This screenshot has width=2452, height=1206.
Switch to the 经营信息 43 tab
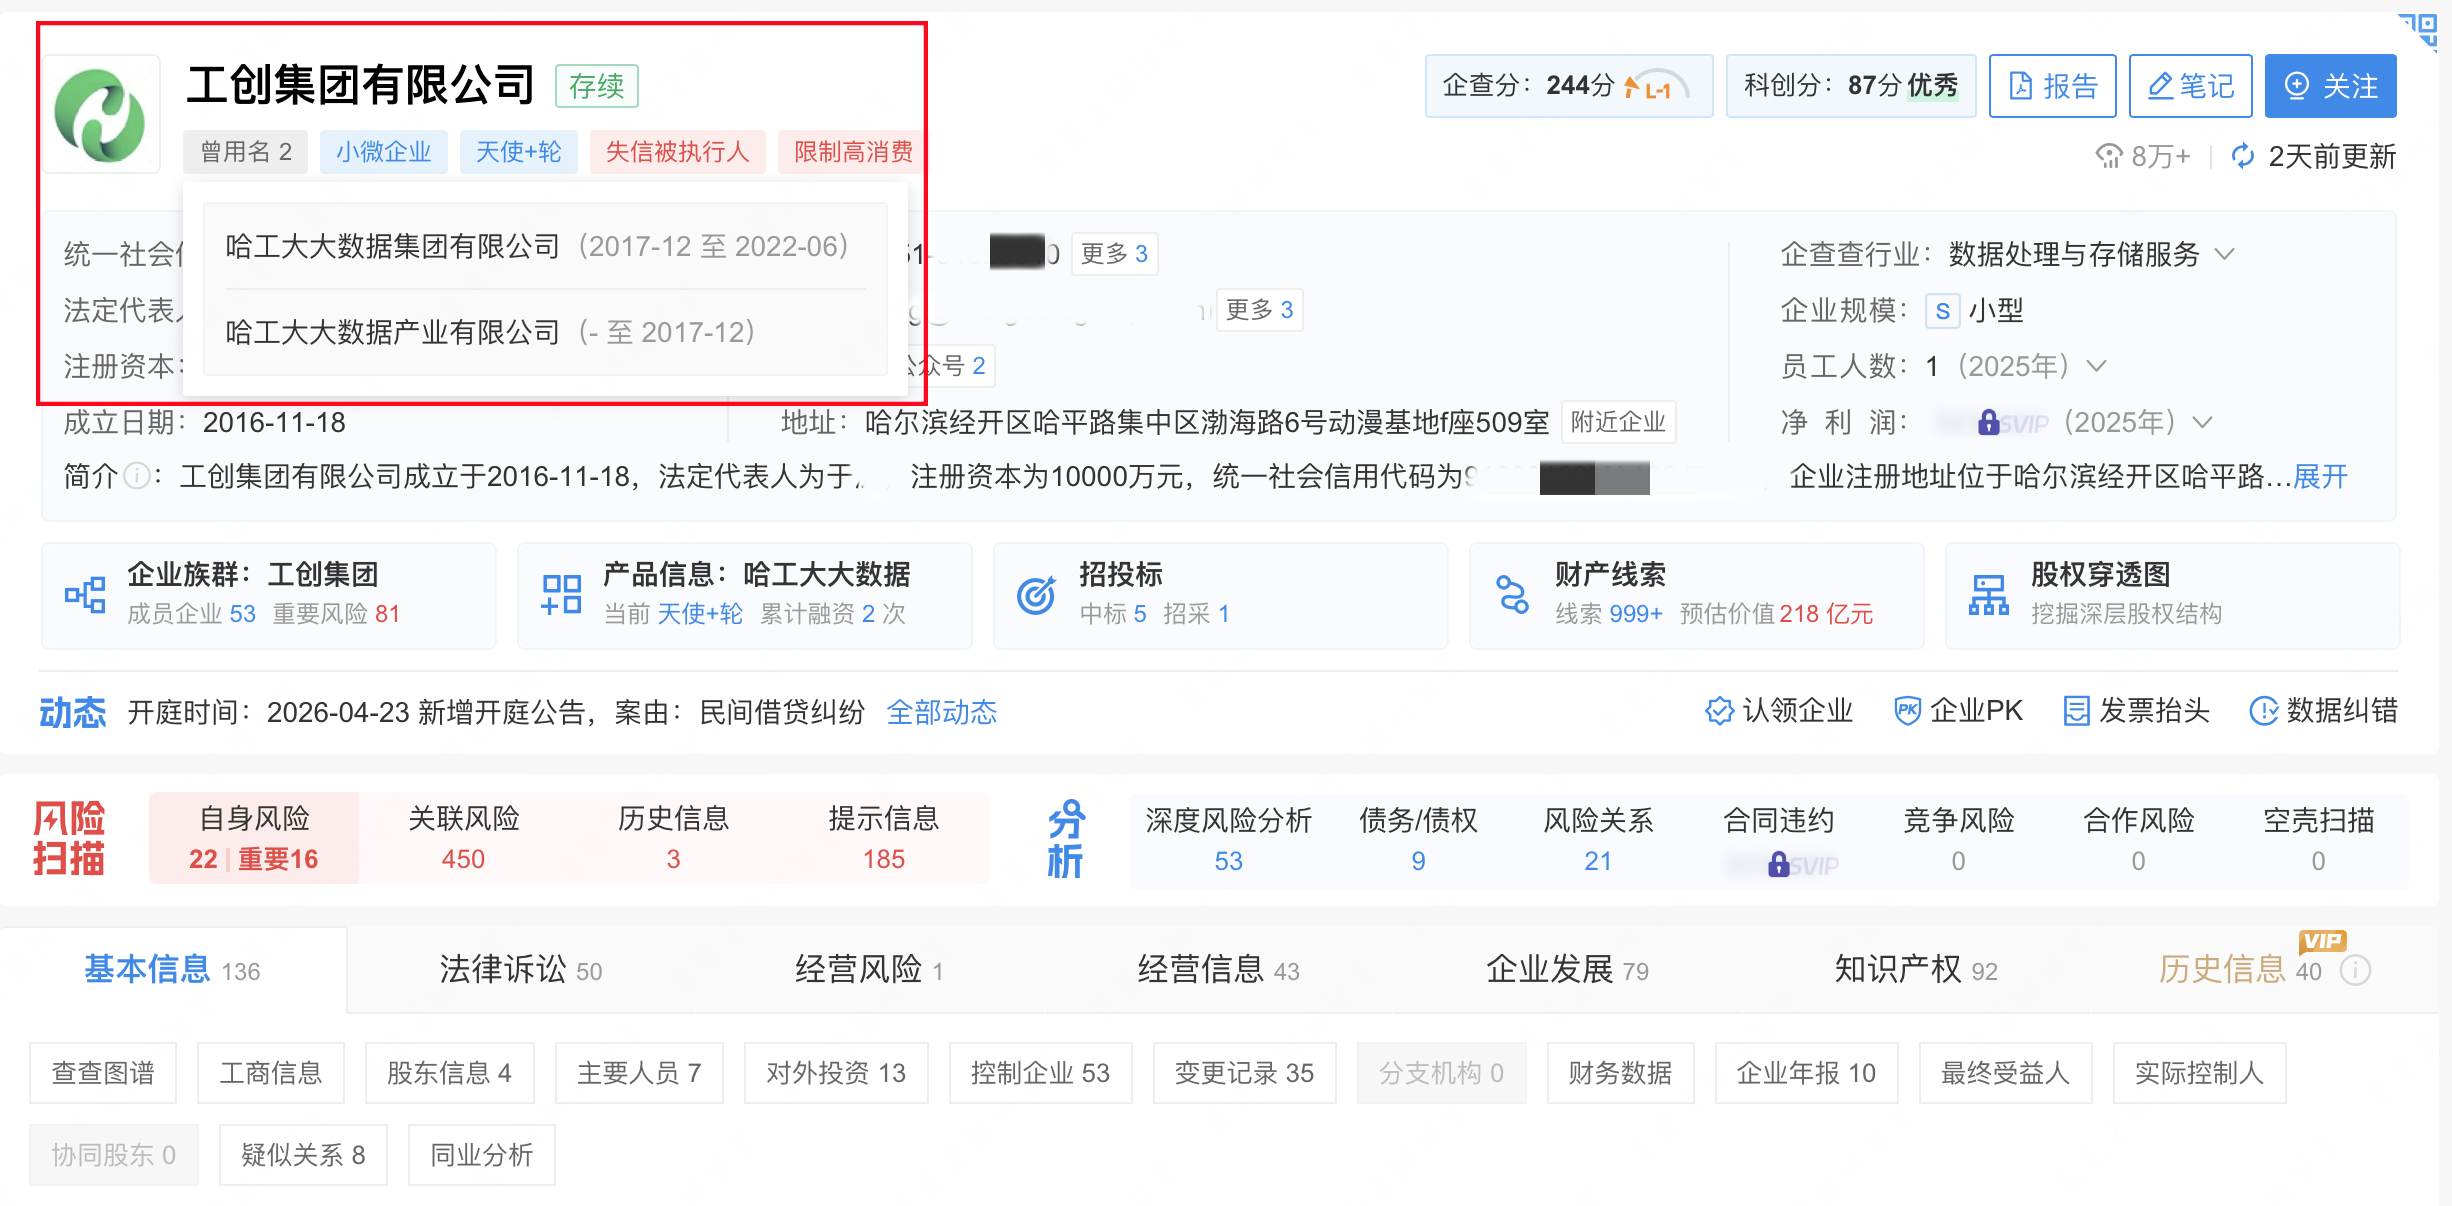1219,970
